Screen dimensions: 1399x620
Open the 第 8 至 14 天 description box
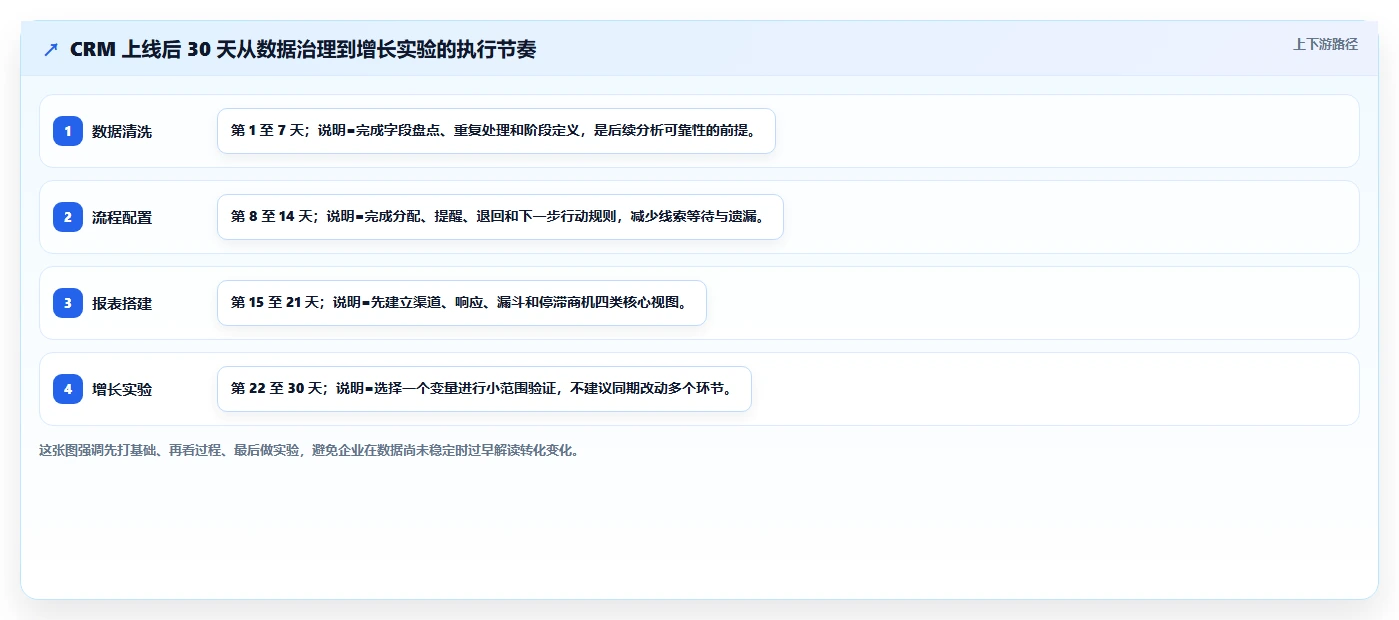500,217
